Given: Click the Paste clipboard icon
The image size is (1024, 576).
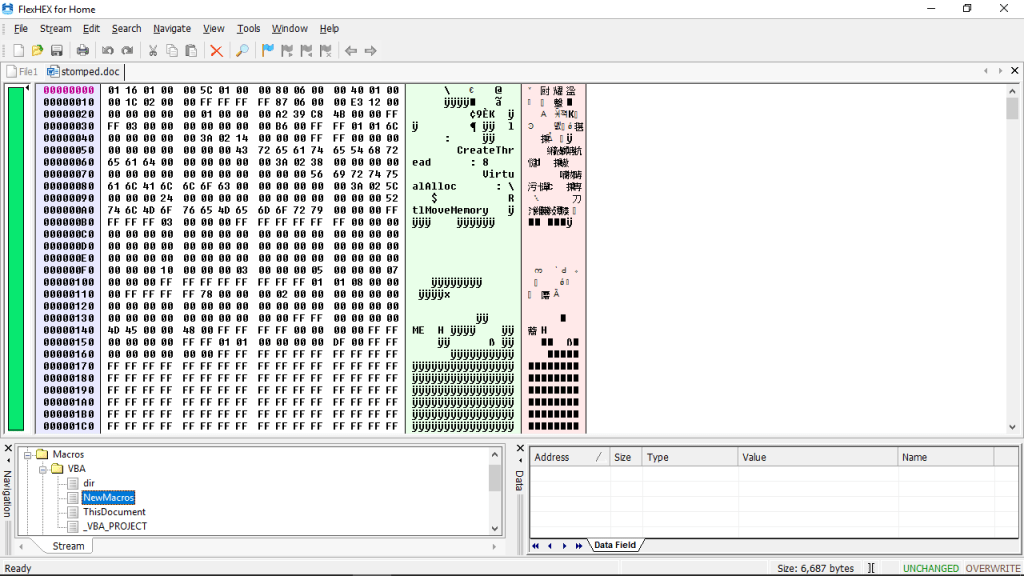Looking at the screenshot, I should pyautogui.click(x=191, y=51).
